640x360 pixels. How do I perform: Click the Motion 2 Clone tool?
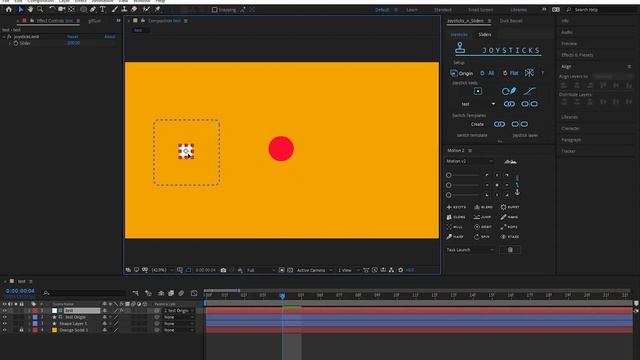(456, 217)
